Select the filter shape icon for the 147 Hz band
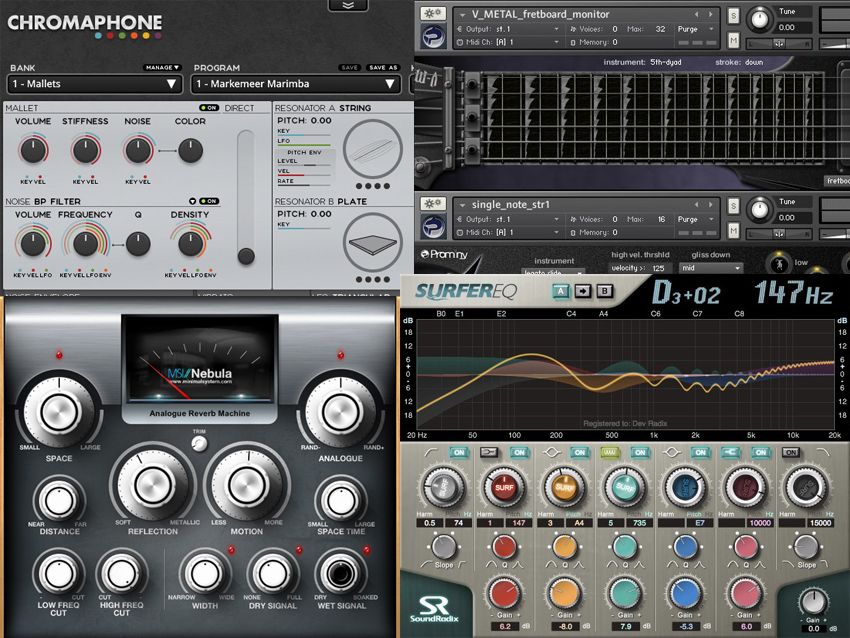The image size is (850, 638). pos(489,452)
